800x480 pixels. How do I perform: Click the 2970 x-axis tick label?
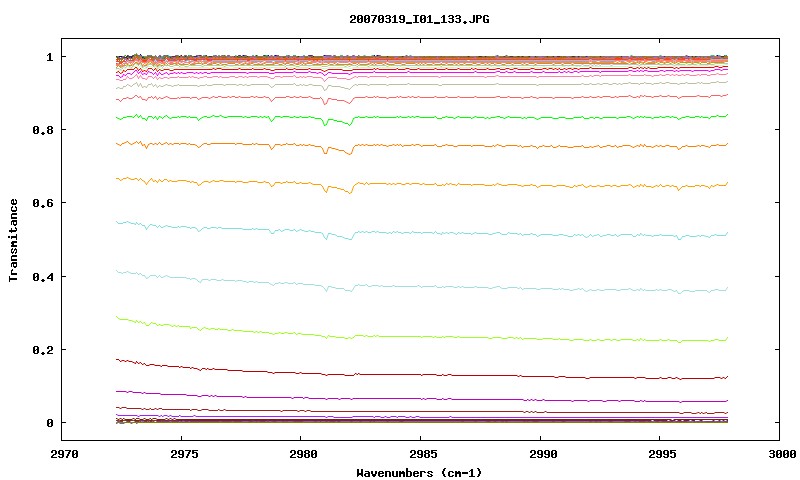[64, 454]
